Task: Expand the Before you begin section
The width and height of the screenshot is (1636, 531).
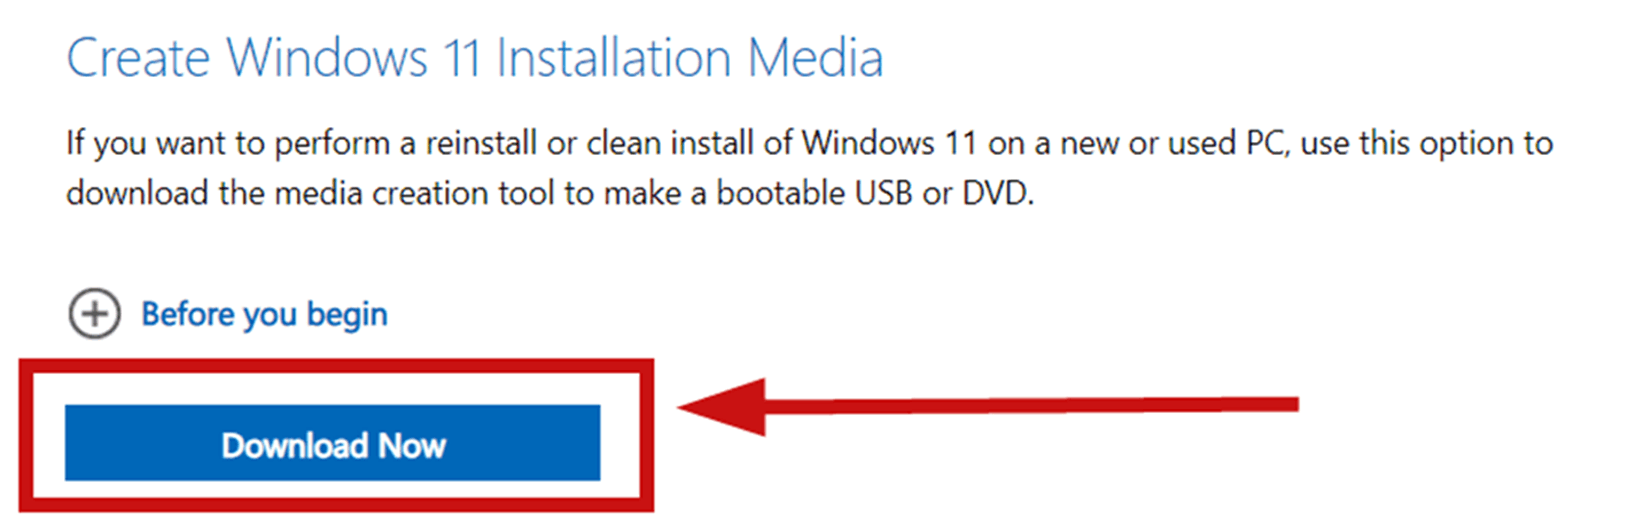Action: click(x=228, y=314)
